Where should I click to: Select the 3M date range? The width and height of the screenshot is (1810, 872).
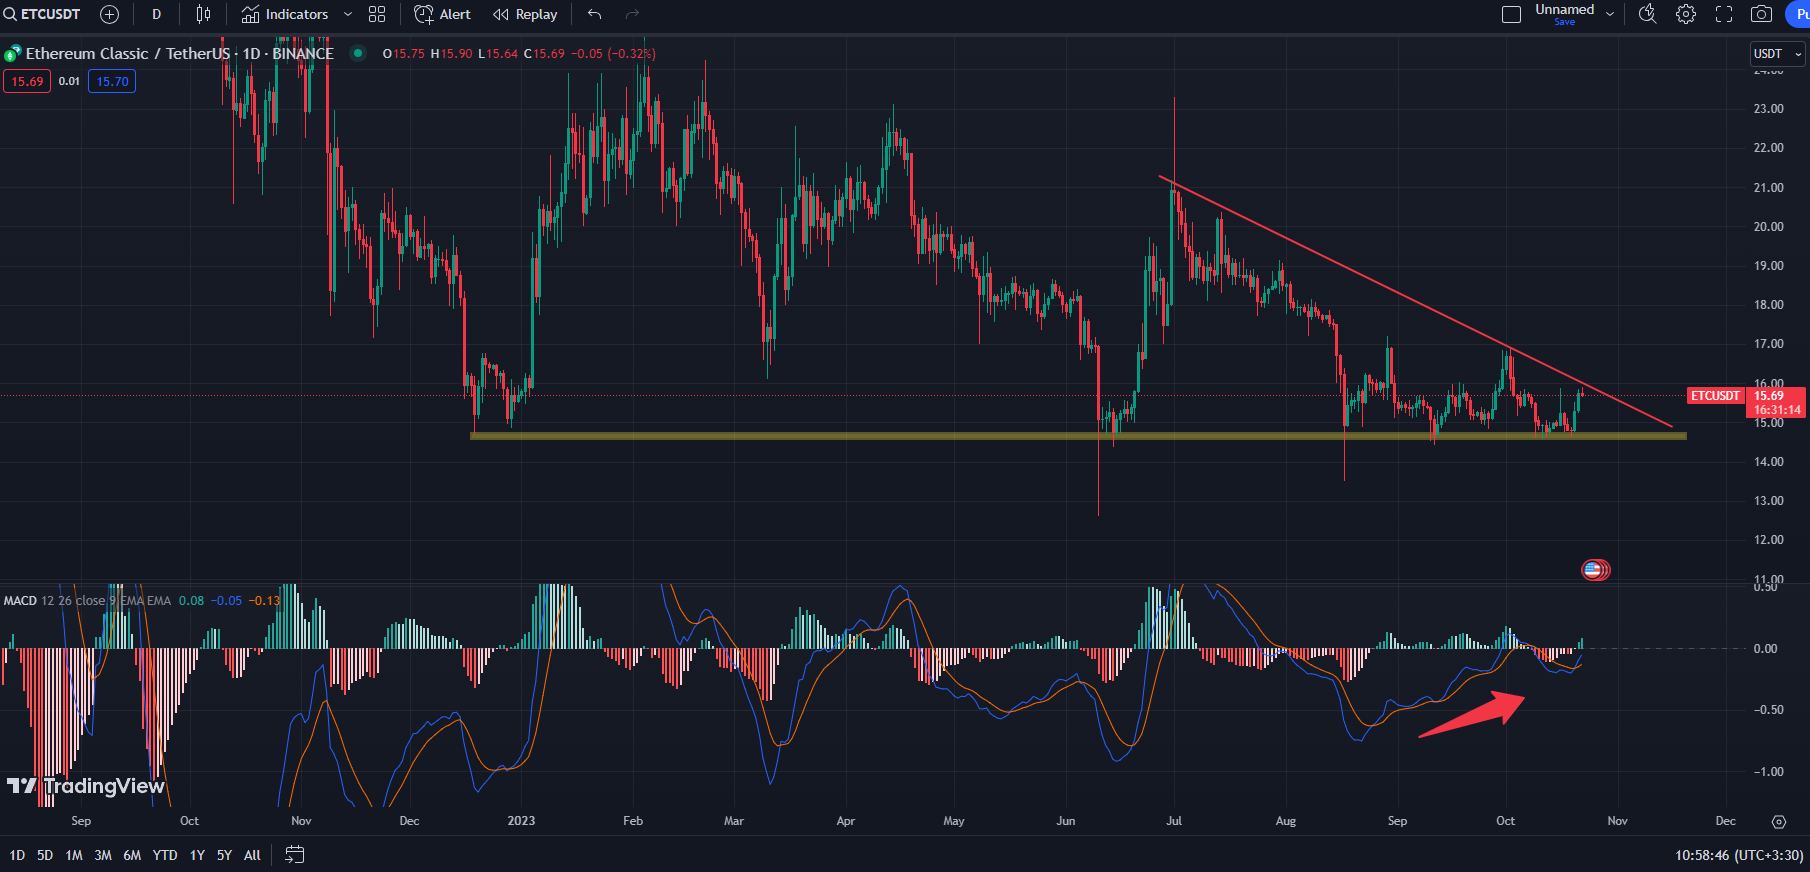tap(103, 855)
